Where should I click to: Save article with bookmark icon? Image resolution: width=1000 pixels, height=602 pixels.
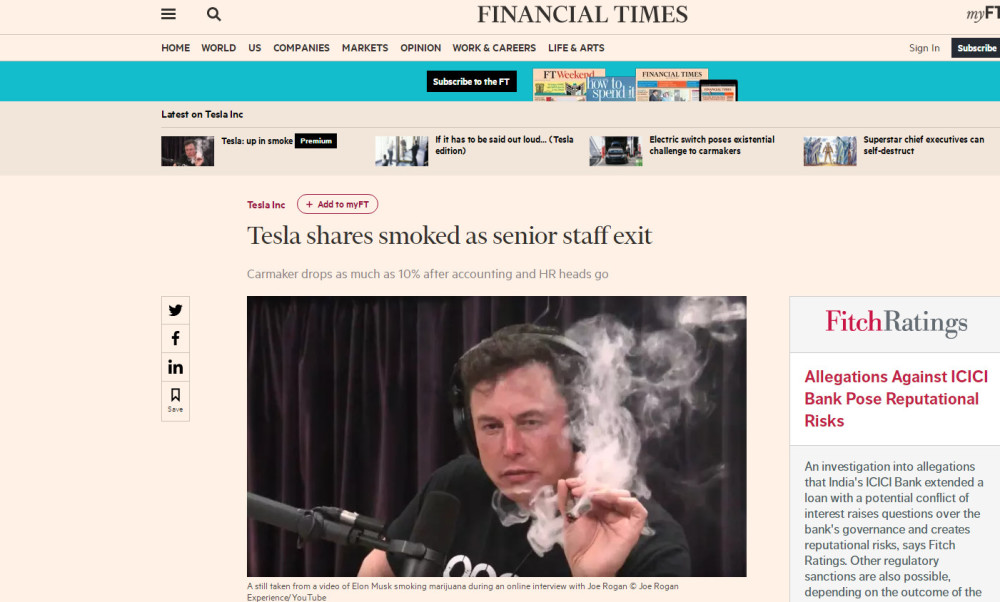coord(175,400)
